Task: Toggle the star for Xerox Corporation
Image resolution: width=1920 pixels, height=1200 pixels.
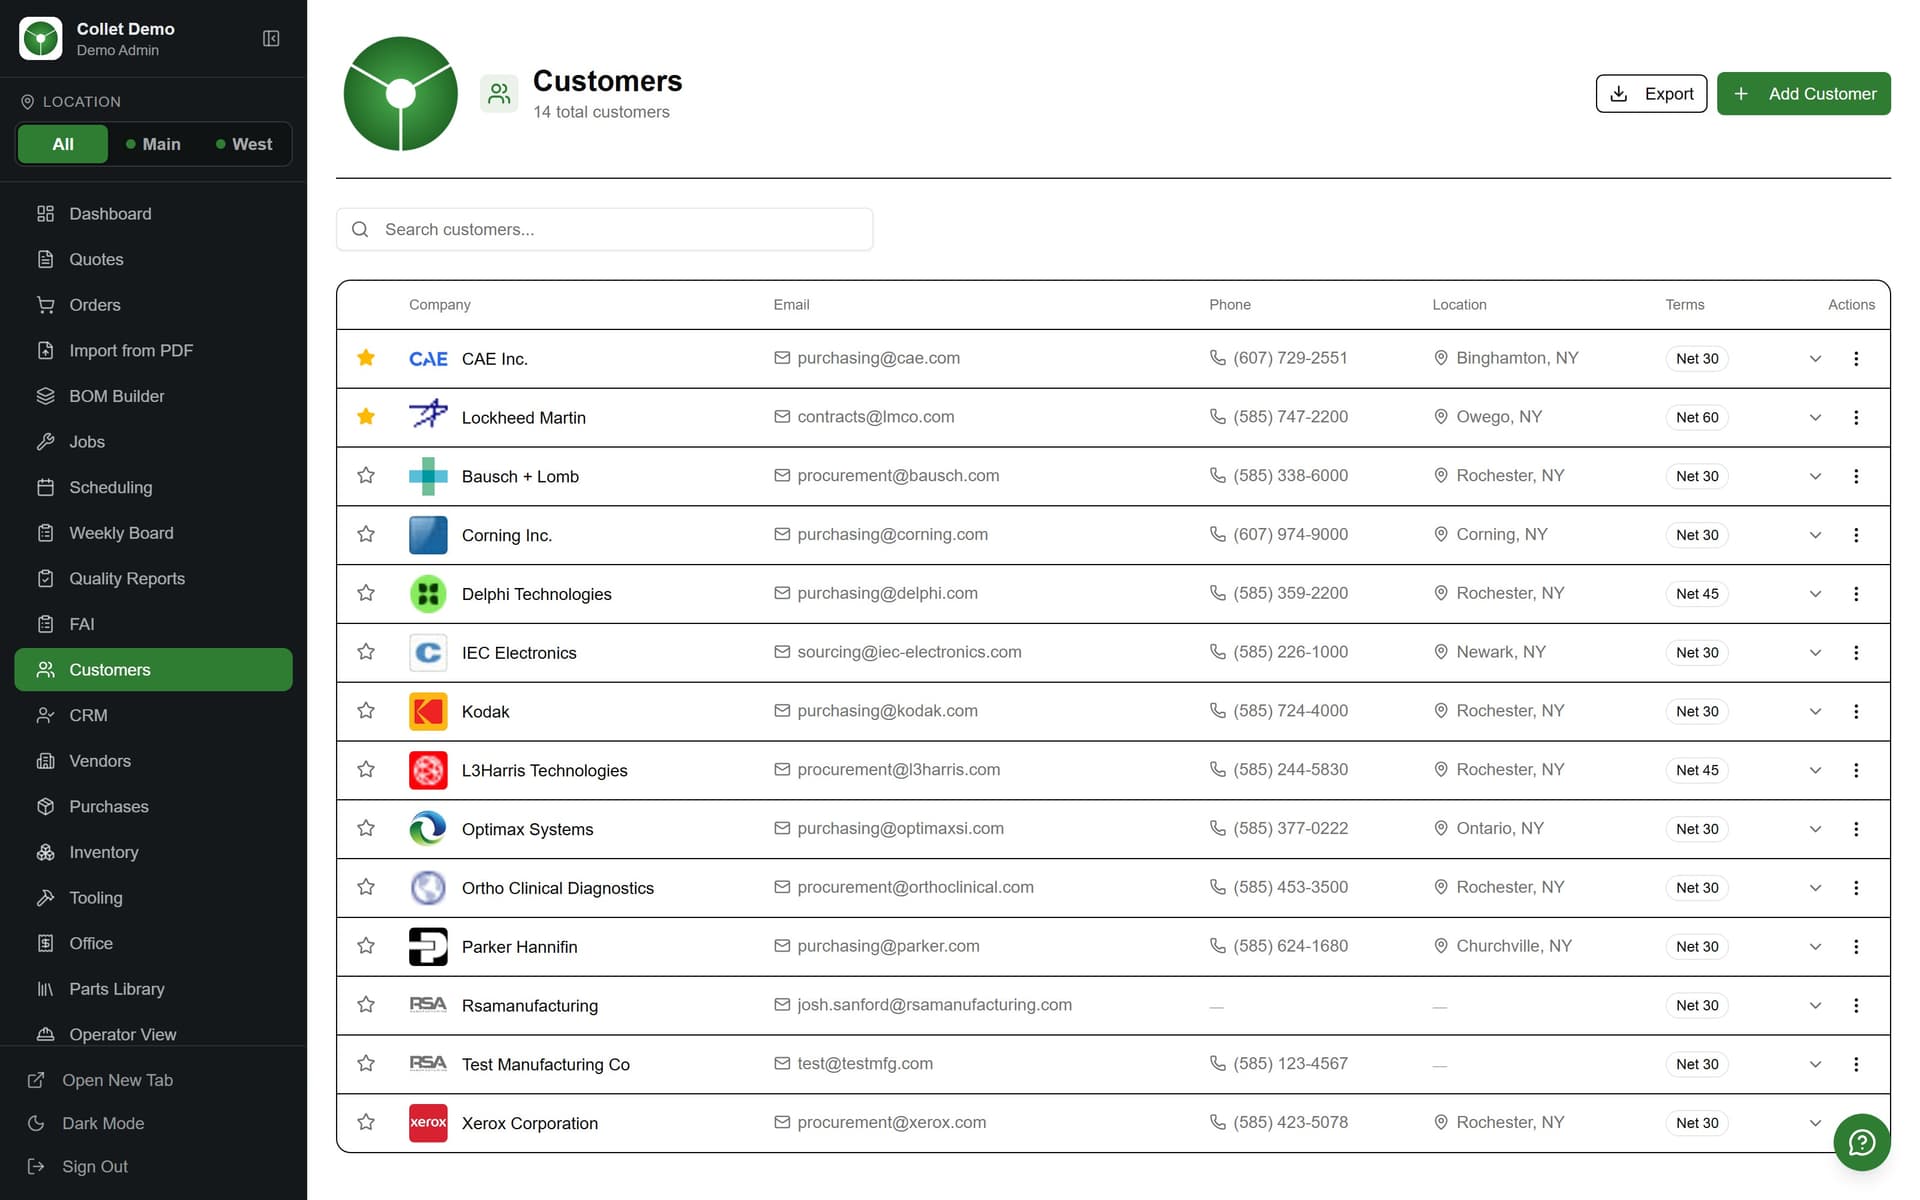Action: tap(366, 1122)
